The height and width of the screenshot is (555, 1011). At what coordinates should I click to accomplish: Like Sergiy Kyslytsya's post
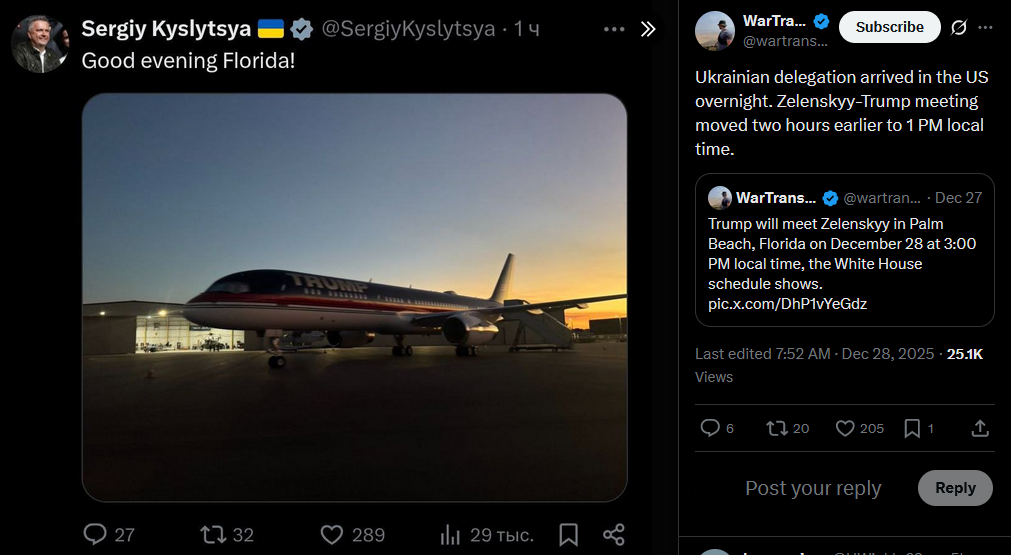(x=333, y=534)
